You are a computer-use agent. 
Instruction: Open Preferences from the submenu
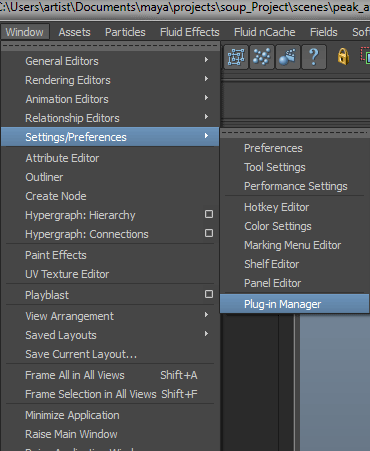[295, 148]
